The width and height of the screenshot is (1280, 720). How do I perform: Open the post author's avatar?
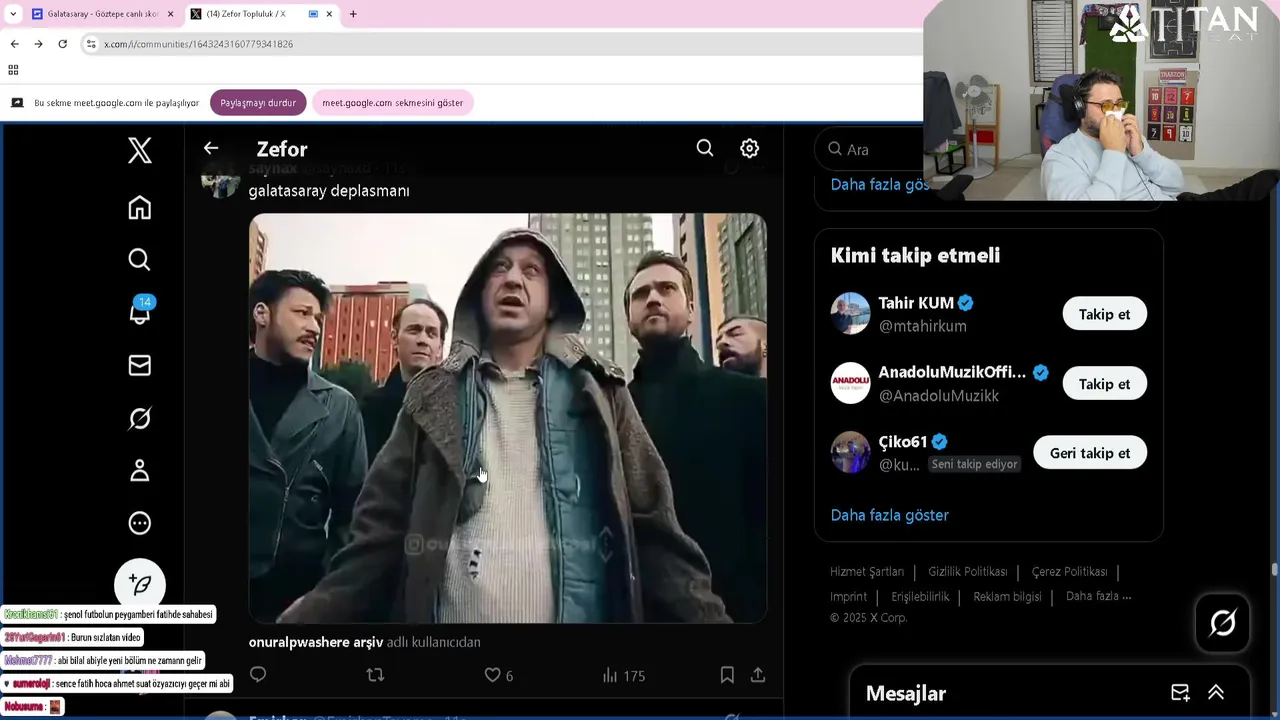(220, 180)
